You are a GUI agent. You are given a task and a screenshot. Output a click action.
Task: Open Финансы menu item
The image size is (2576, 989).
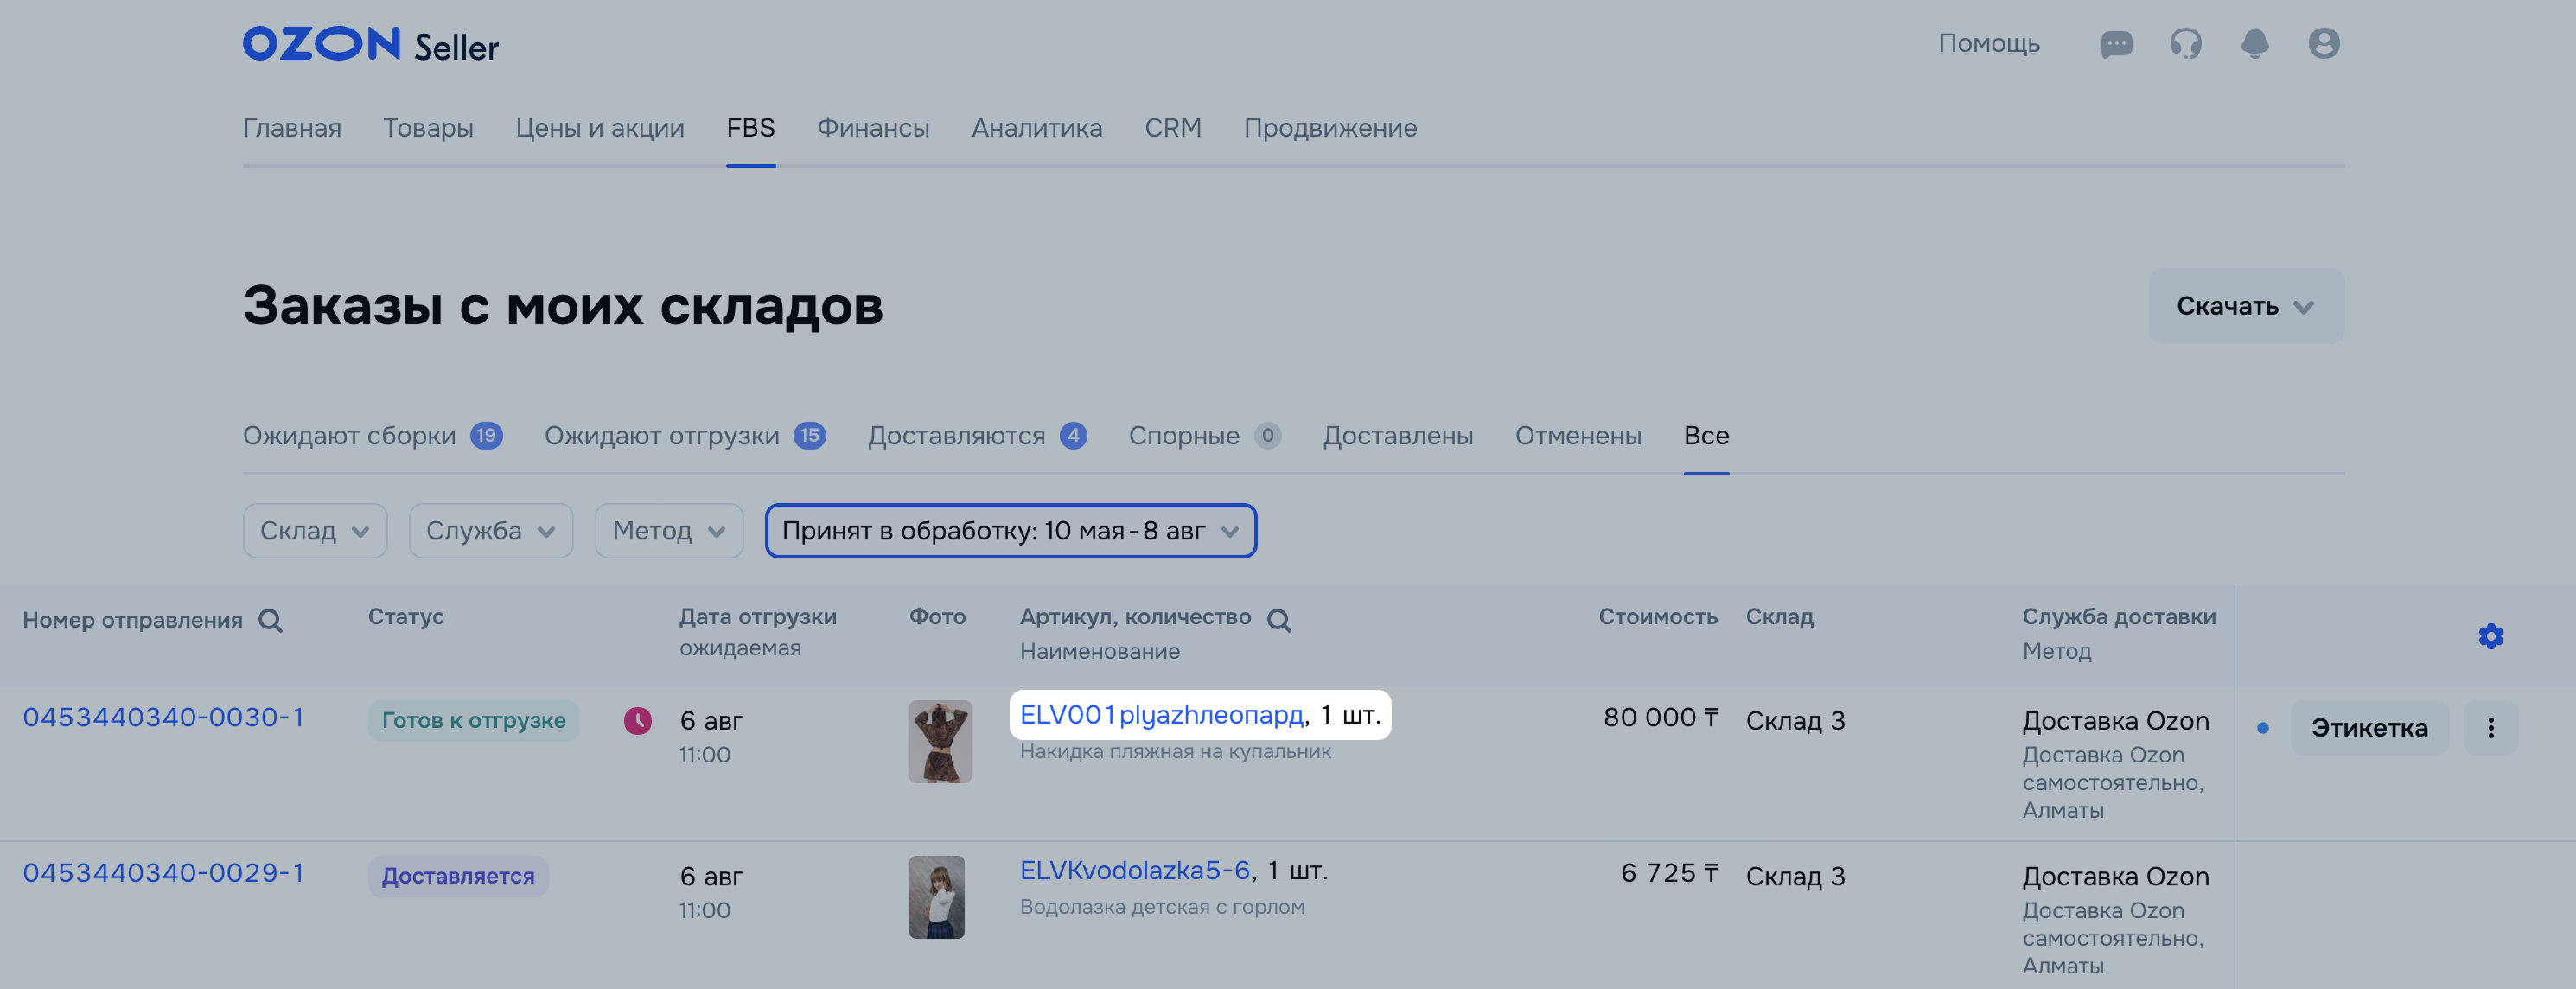[873, 128]
